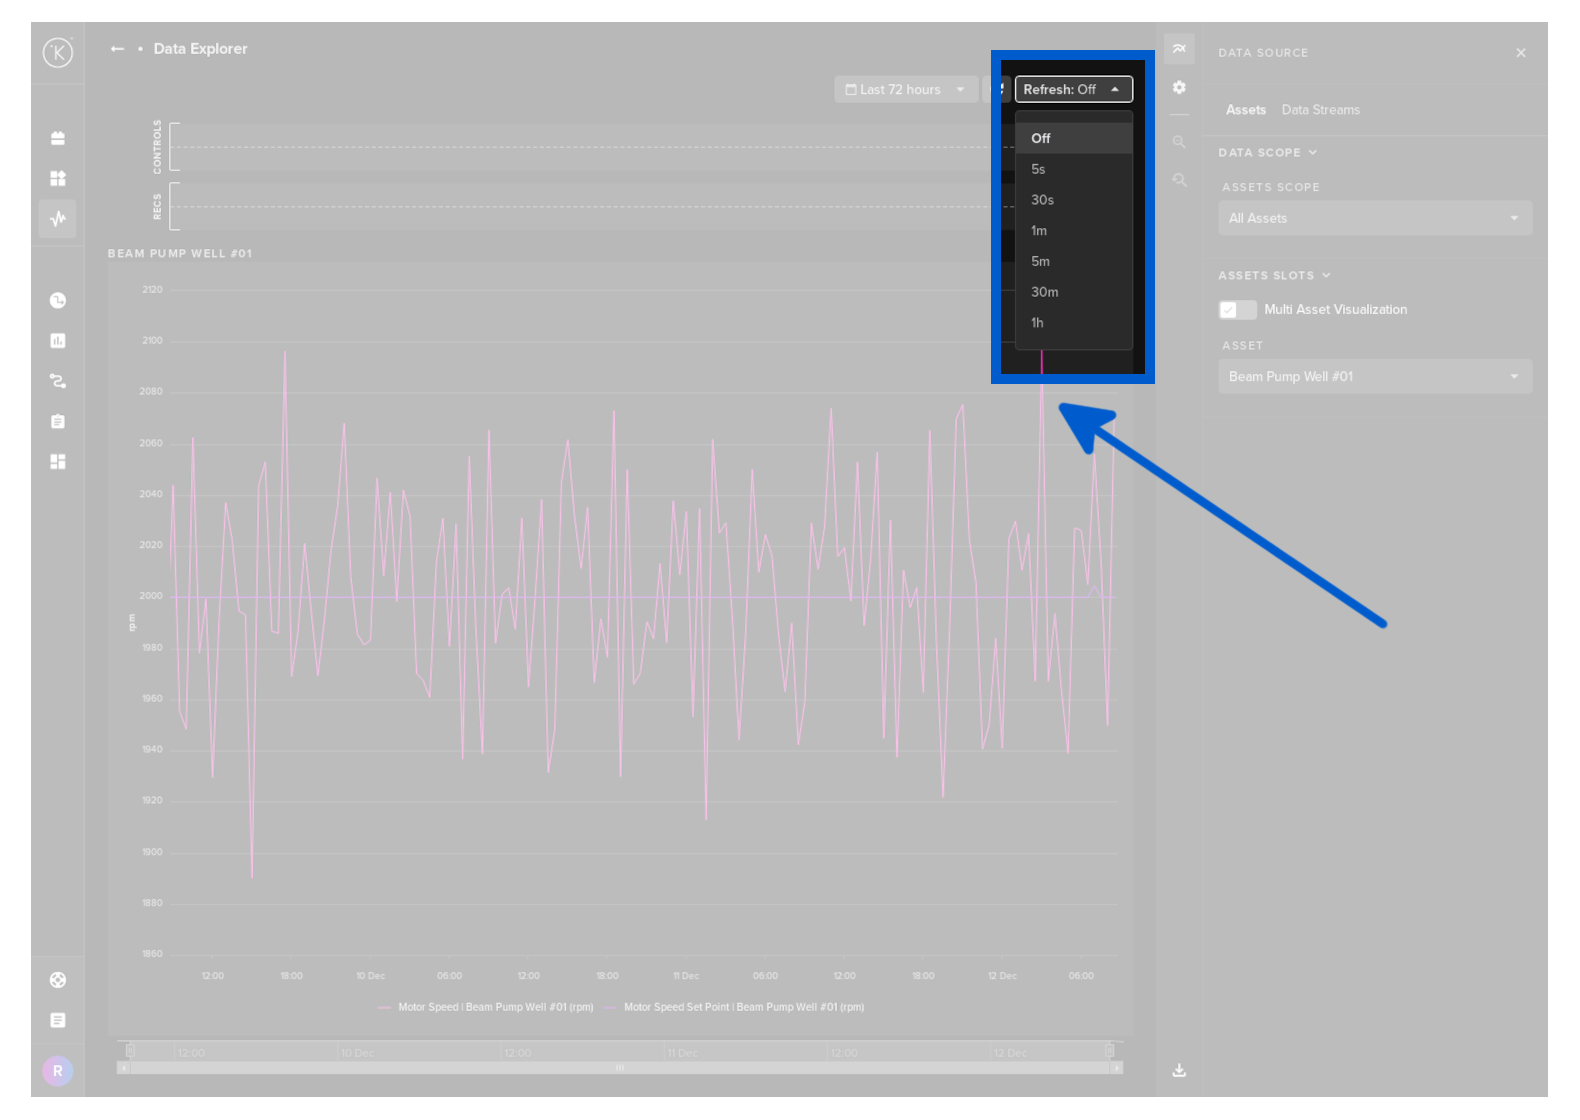Open the settings gear icon
The width and height of the screenshot is (1580, 1120).
point(1179,88)
